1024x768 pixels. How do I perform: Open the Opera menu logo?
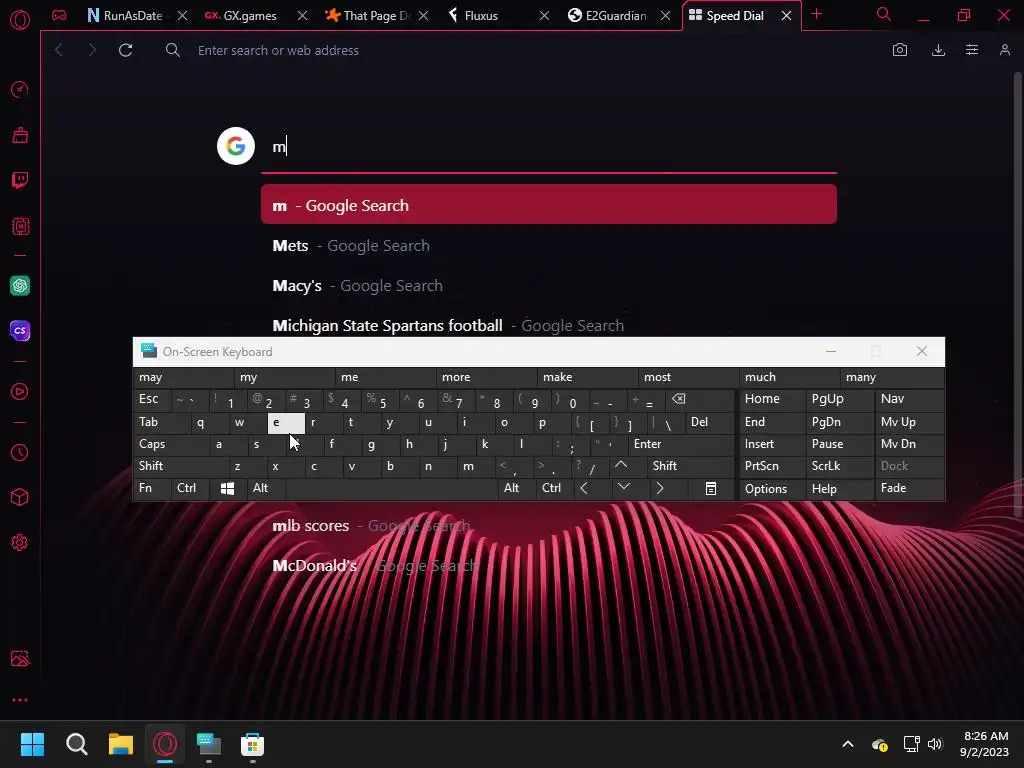(x=20, y=20)
